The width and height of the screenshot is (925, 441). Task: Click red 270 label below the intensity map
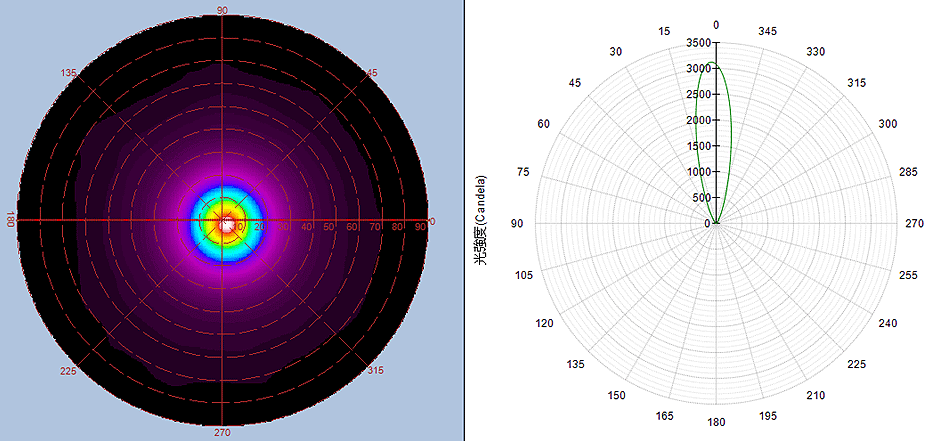[x=221, y=433]
